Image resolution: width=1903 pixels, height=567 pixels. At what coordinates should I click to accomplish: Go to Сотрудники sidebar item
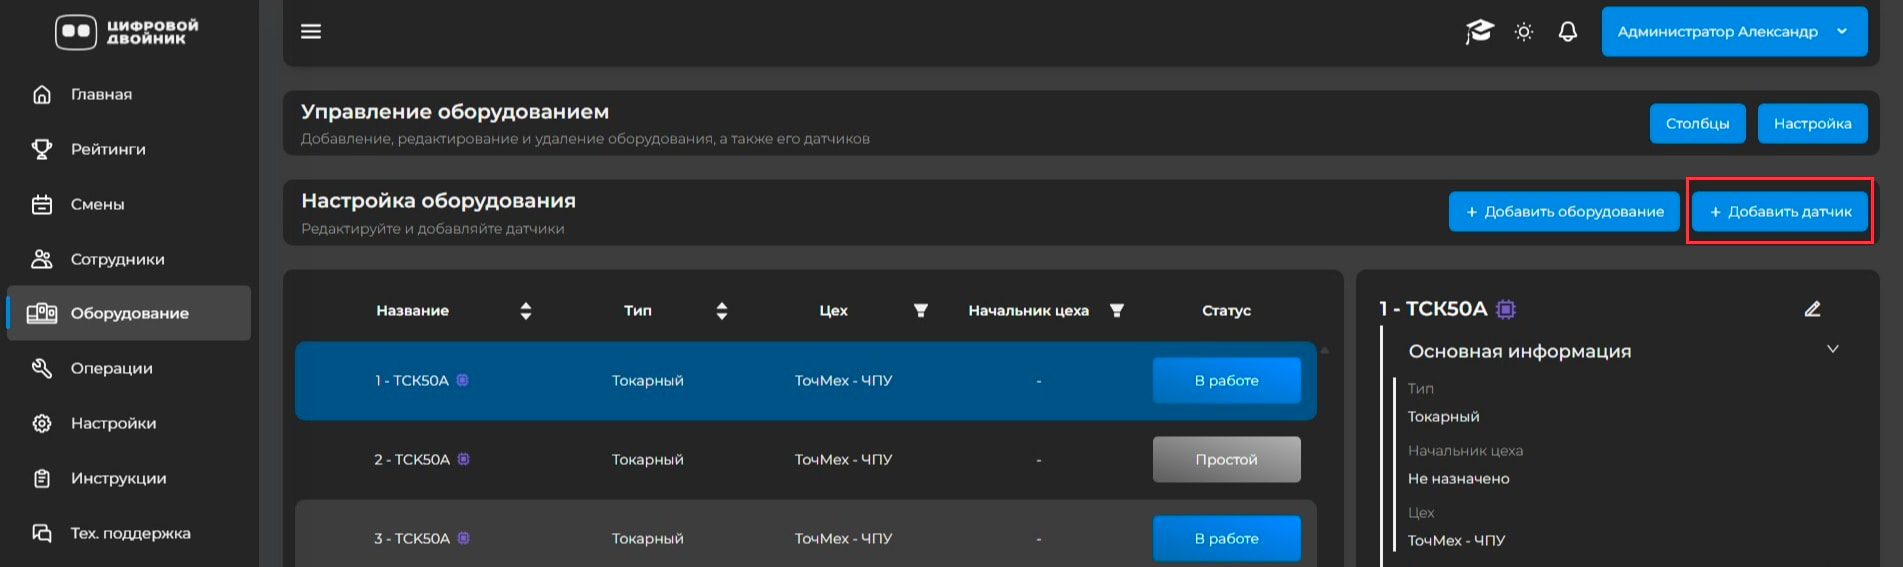pos(117,259)
